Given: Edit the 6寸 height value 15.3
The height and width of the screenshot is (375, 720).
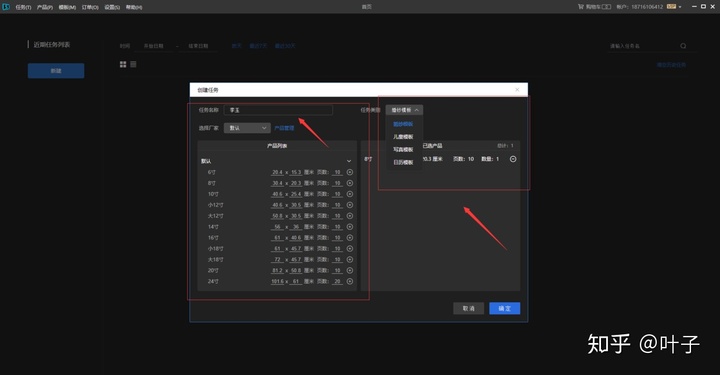Looking at the screenshot, I should (x=296, y=172).
